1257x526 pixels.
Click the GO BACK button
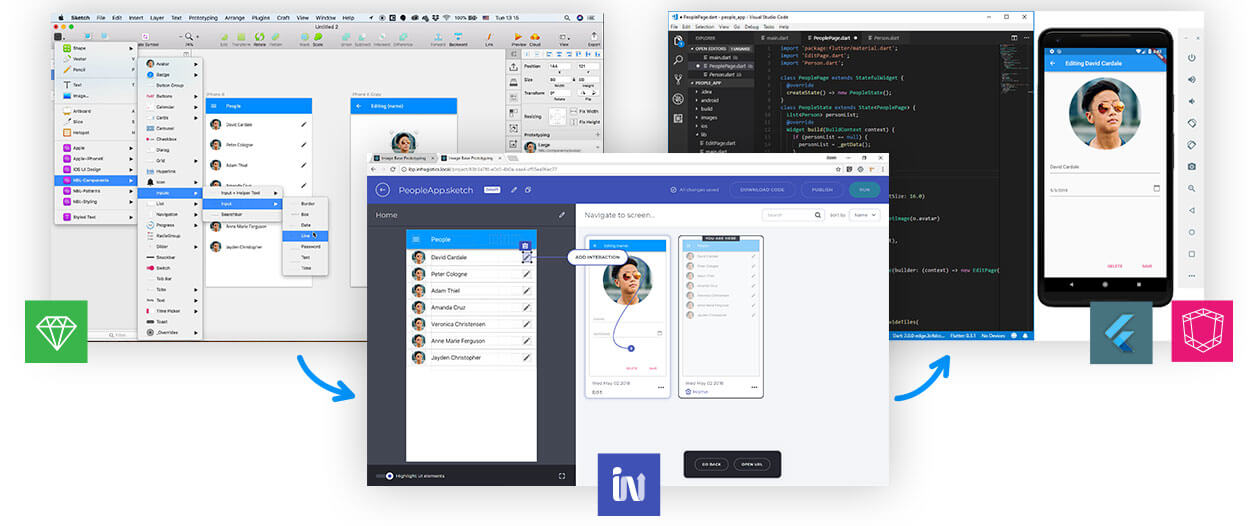(x=711, y=464)
